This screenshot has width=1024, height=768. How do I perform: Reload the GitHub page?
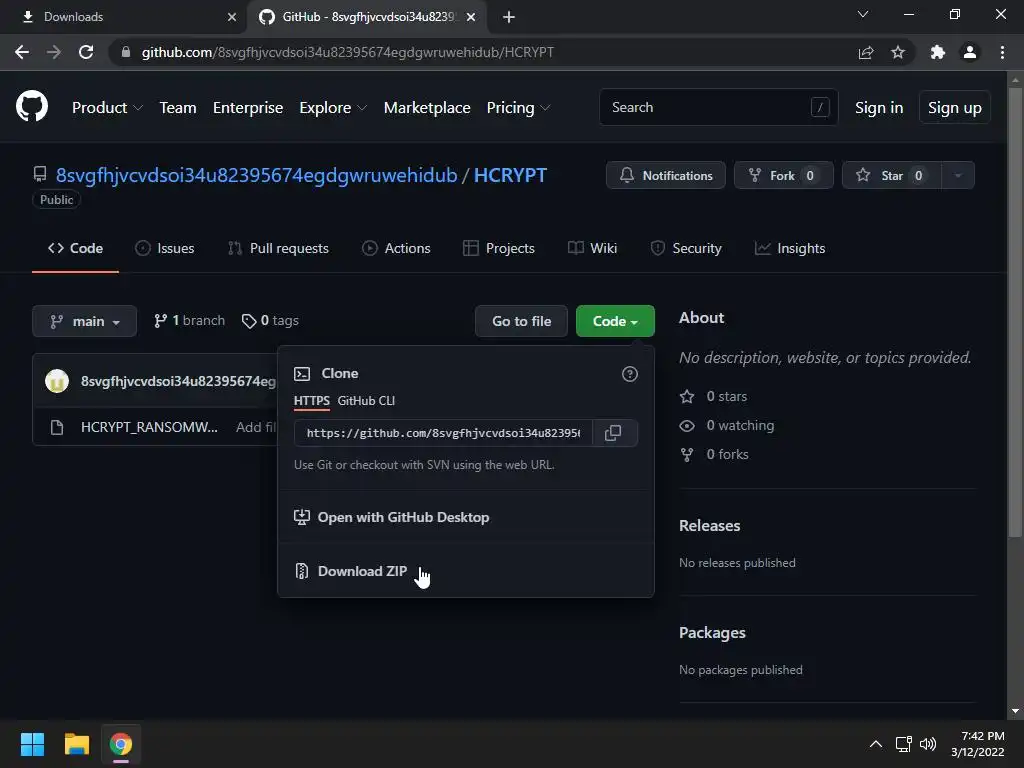(86, 52)
